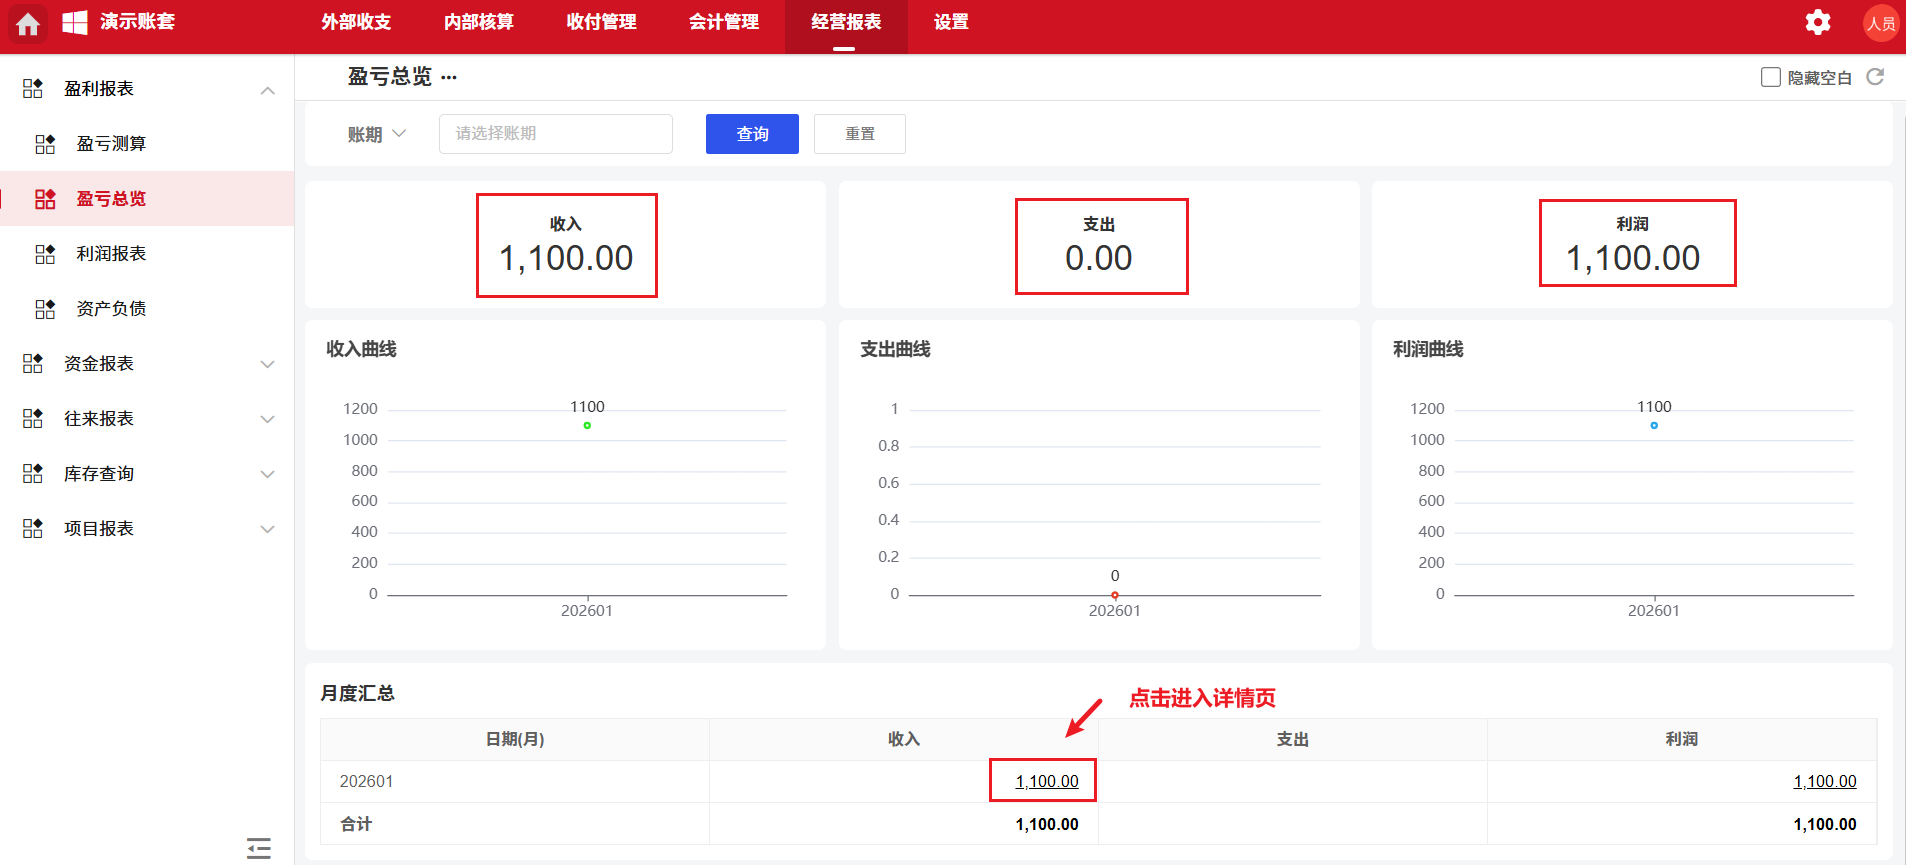Enable the 隐藏空白 checkbox

(1770, 77)
